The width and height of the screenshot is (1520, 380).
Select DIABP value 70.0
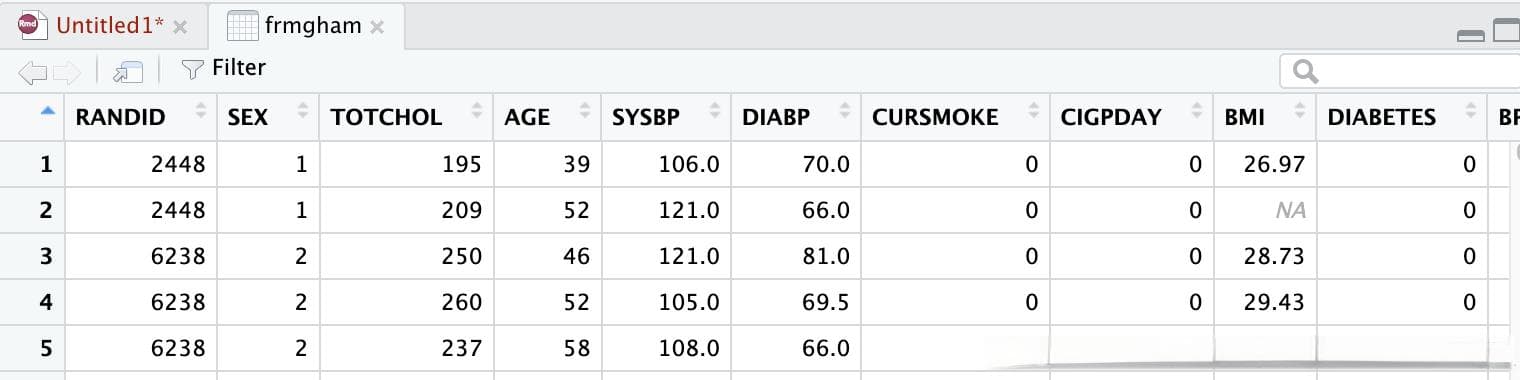(826, 164)
